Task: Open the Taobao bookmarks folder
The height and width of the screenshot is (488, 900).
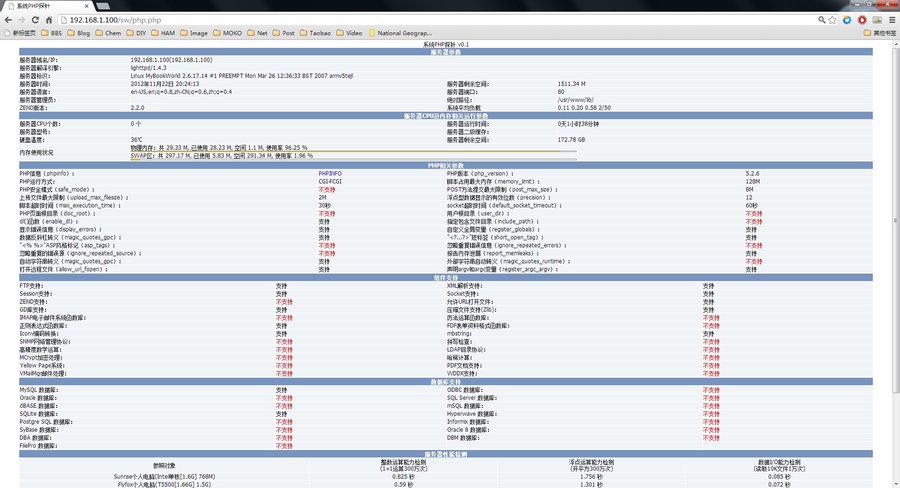Action: point(316,33)
